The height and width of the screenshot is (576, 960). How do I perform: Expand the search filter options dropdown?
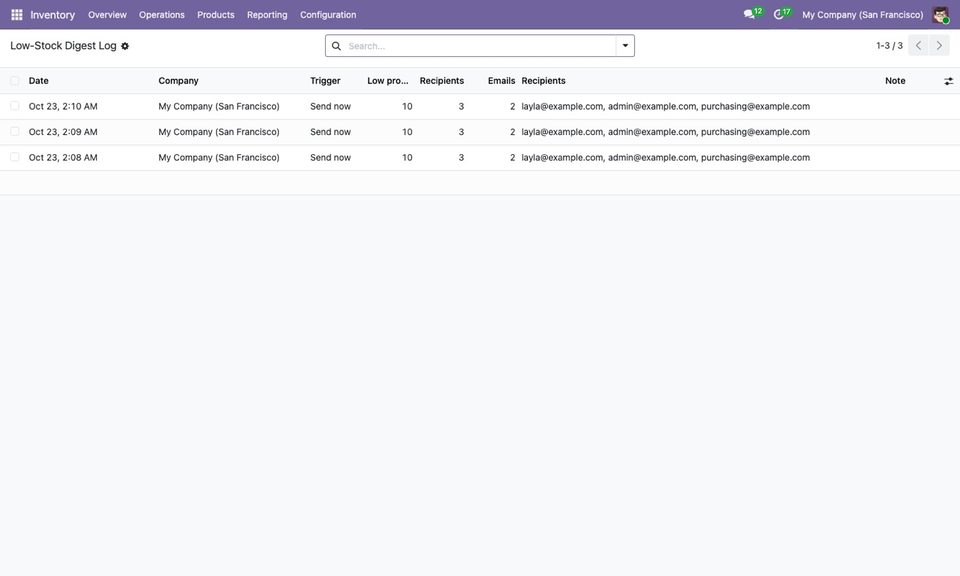[x=625, y=46]
